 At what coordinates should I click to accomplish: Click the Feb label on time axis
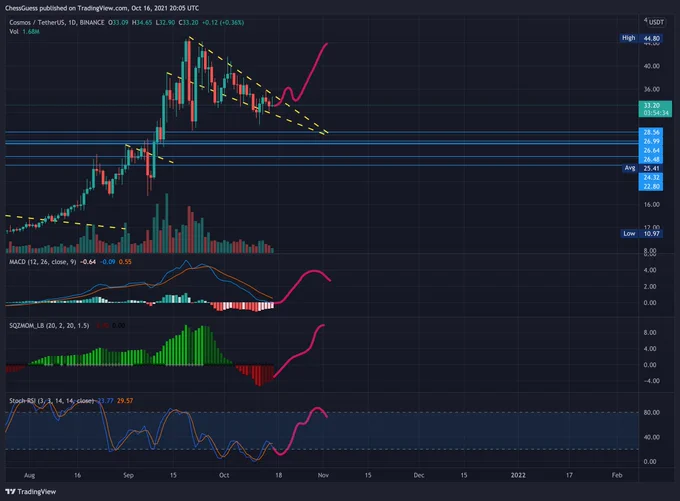click(x=617, y=475)
